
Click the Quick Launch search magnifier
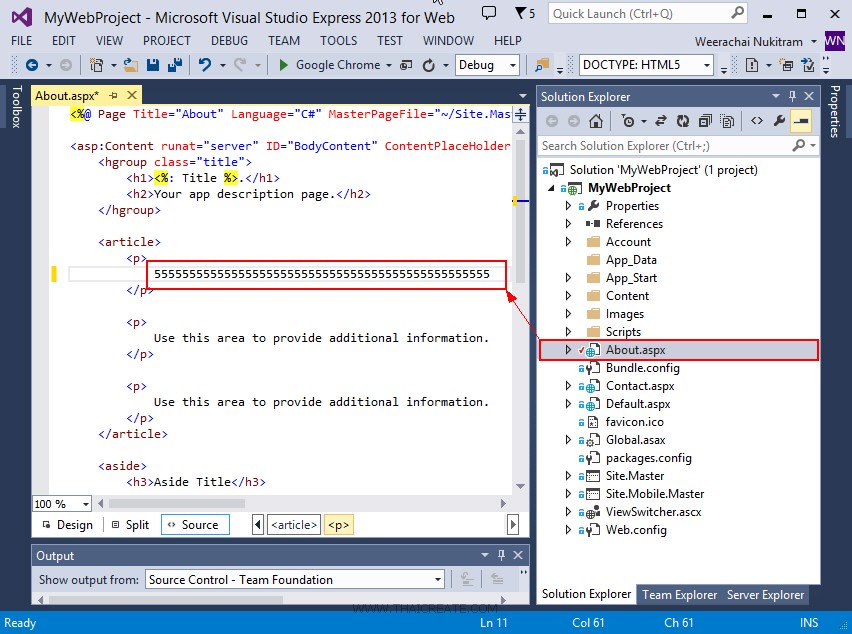click(737, 13)
